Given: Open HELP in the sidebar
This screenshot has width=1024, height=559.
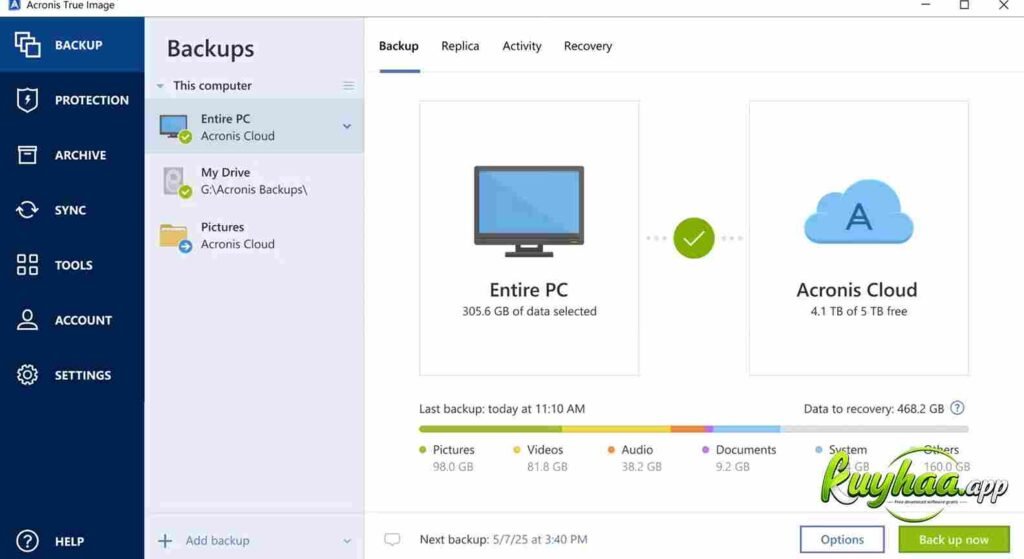Looking at the screenshot, I should 72,541.
